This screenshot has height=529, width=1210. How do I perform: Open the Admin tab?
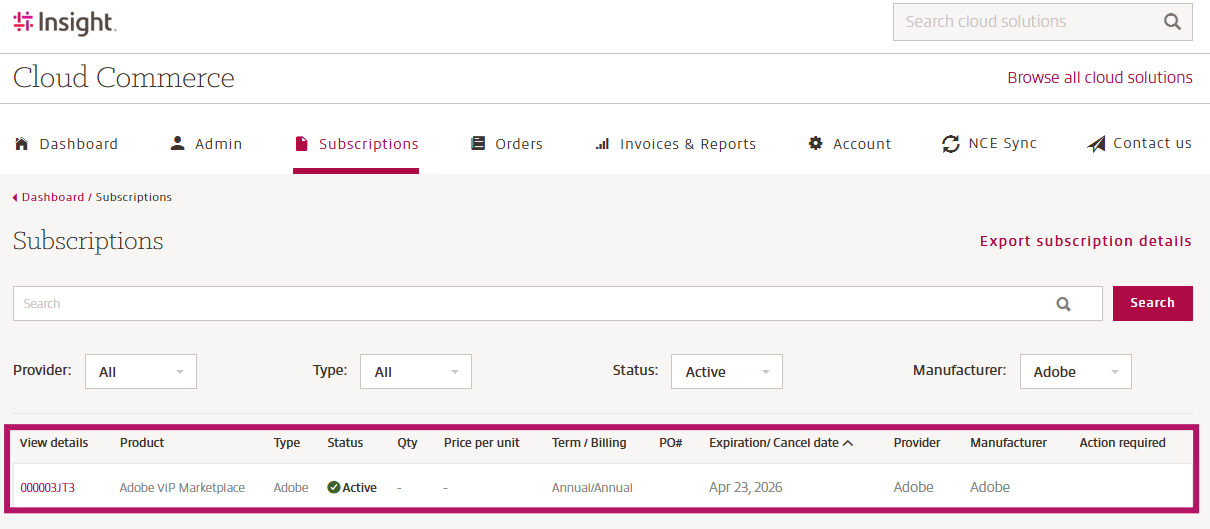pos(206,144)
